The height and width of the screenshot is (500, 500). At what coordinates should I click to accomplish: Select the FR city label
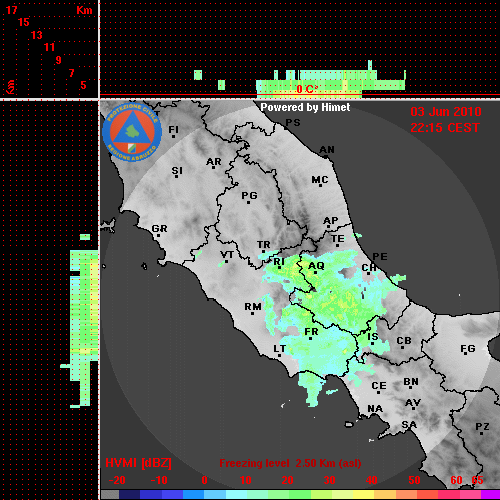pyautogui.click(x=311, y=332)
